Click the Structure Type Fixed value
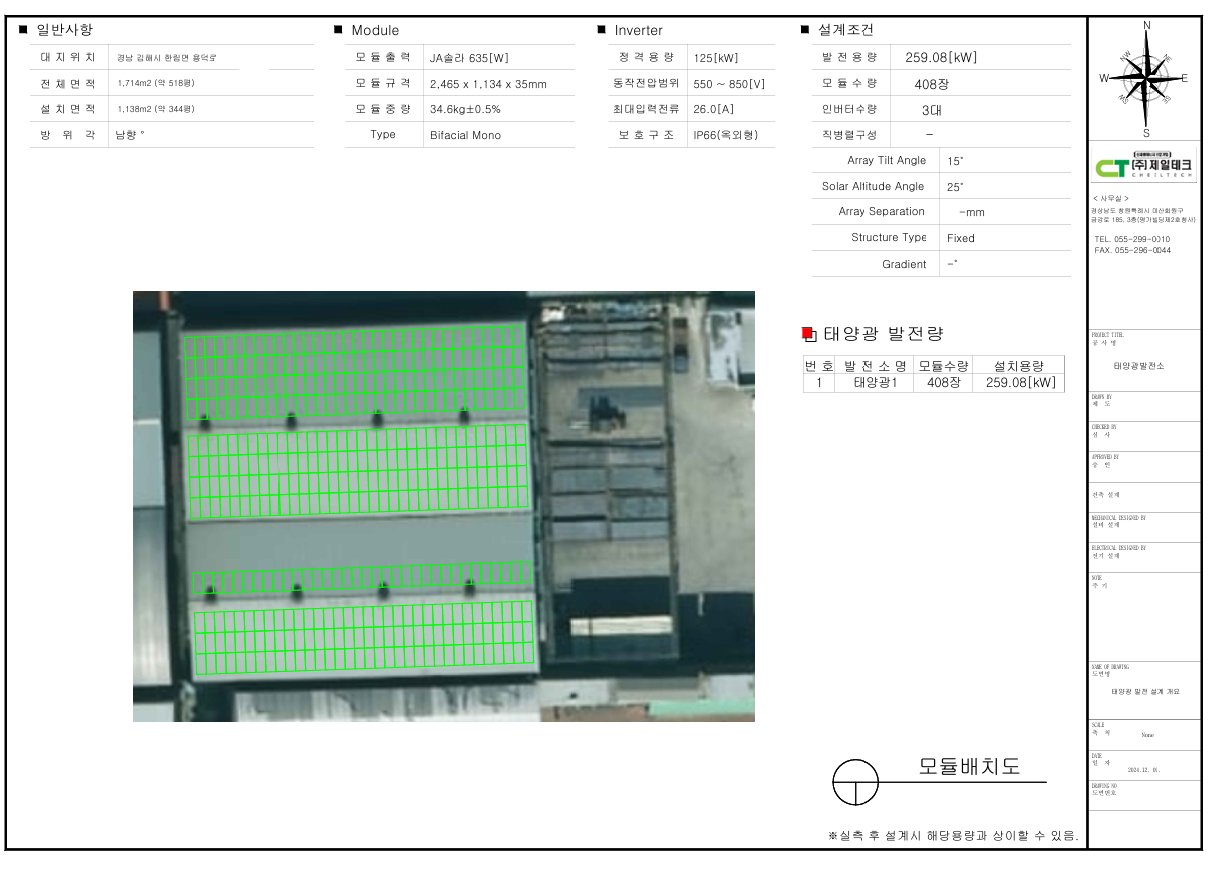 960,238
